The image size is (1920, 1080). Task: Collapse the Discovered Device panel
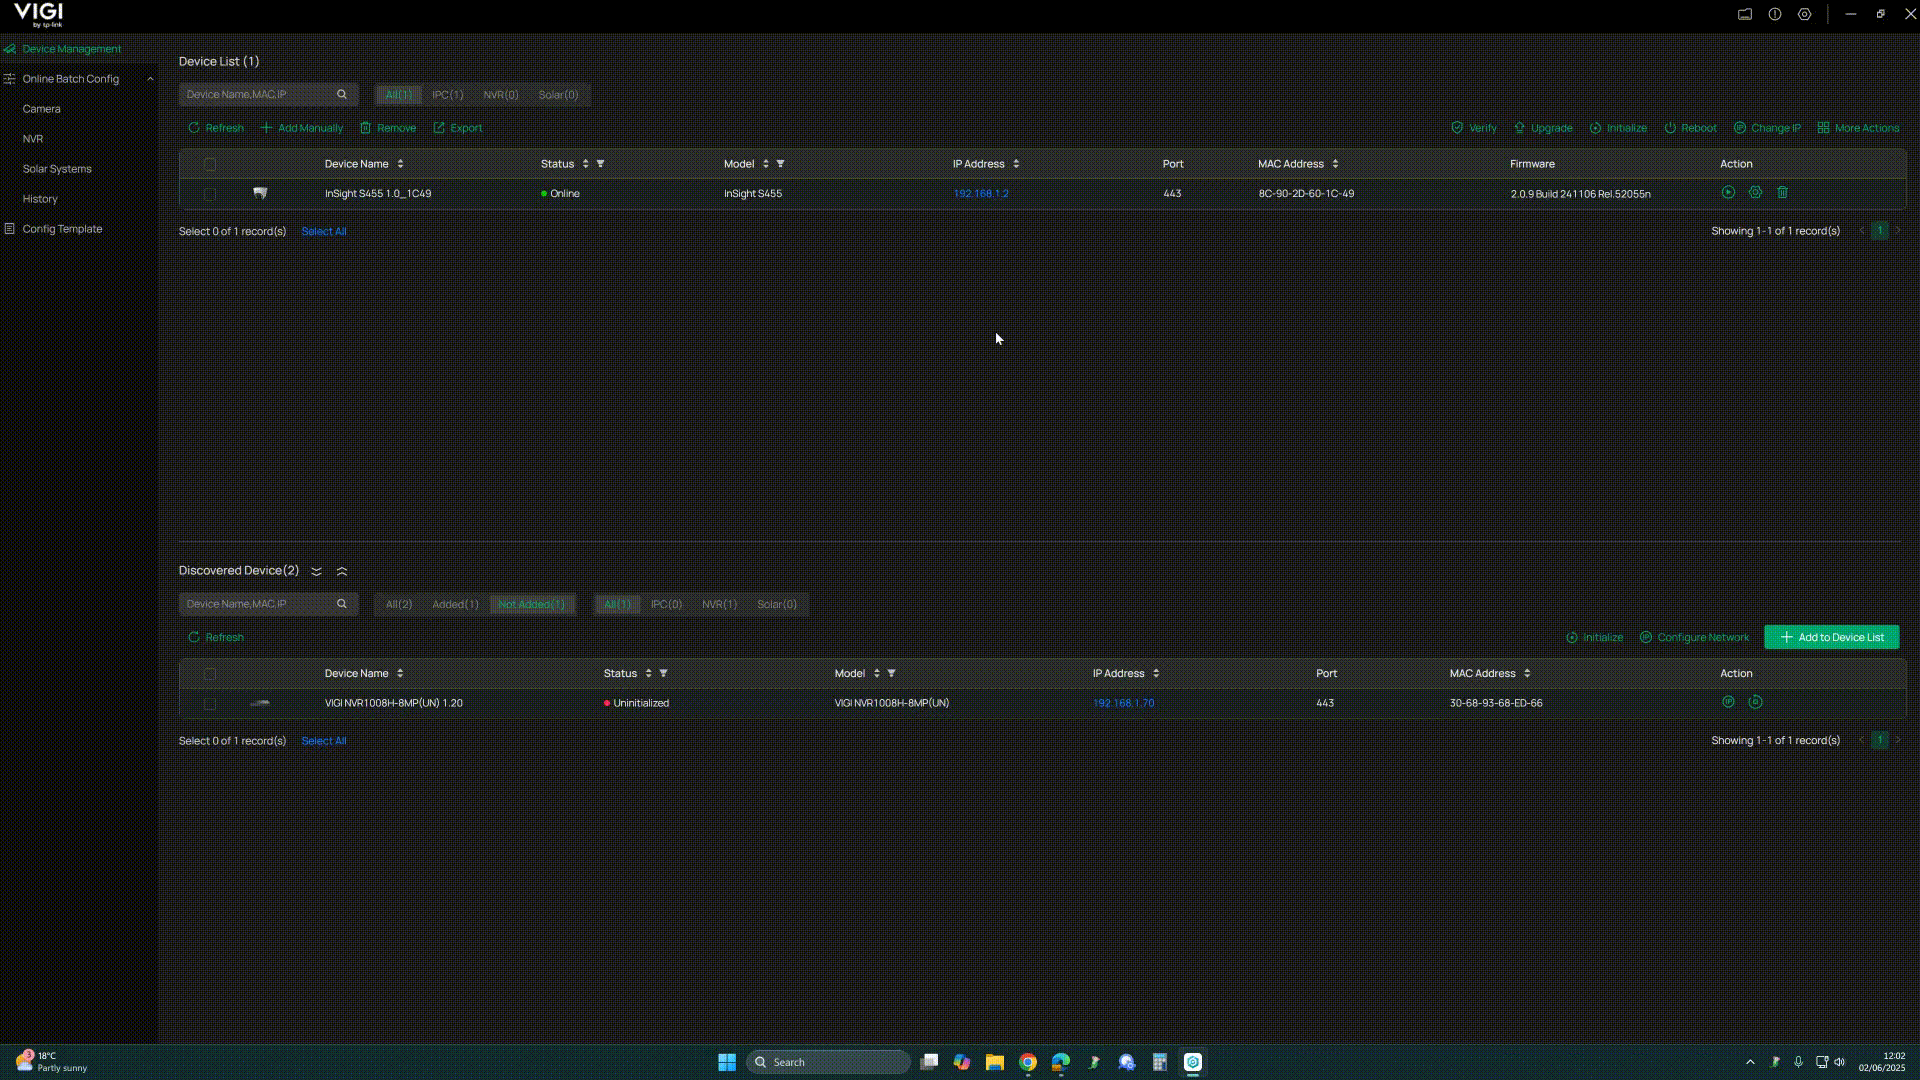tap(341, 571)
